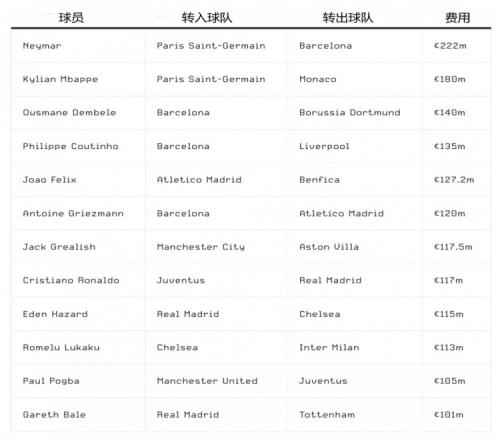Screen dimensions: 500x440
Task: Click Manchester City in Grealish row
Action: (201, 247)
